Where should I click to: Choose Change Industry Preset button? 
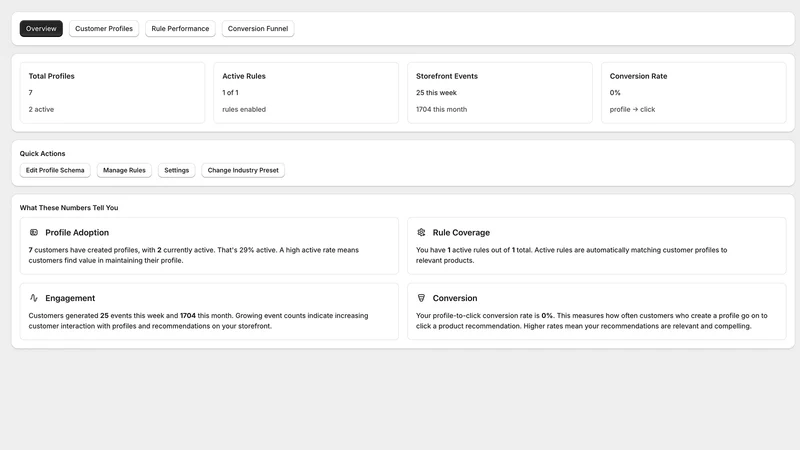[243, 170]
